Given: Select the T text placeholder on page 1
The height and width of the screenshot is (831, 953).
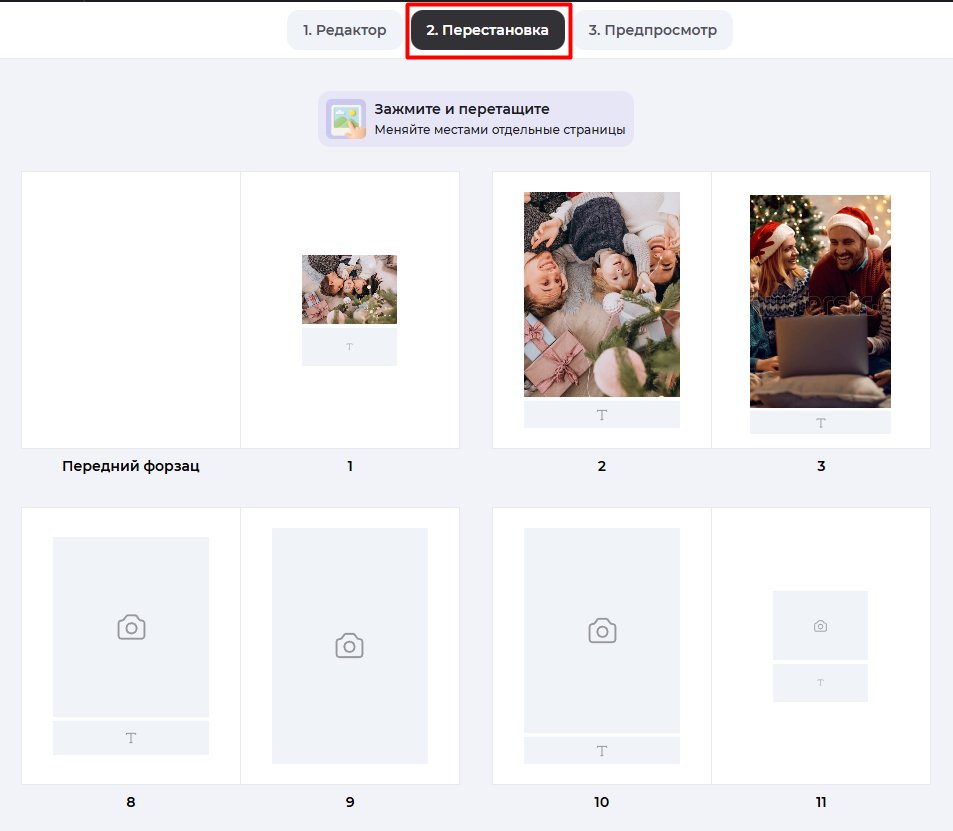Looking at the screenshot, I should pyautogui.click(x=349, y=346).
